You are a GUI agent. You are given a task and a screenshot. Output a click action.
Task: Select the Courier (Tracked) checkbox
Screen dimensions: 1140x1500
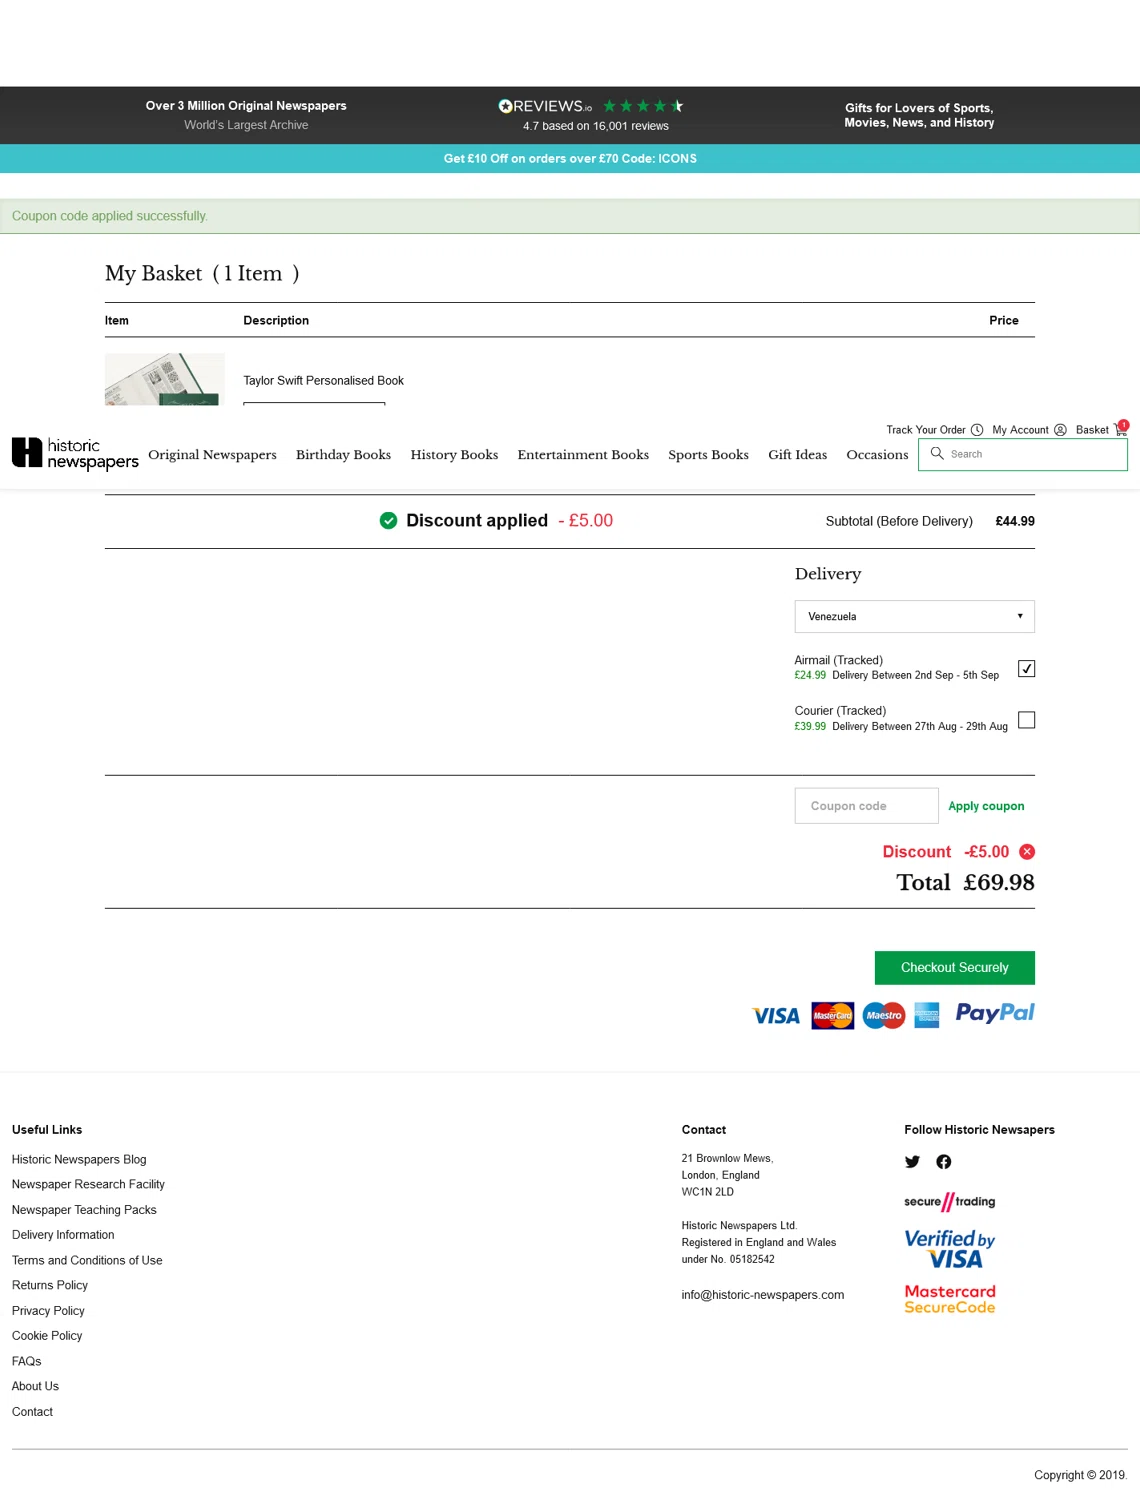coord(1026,720)
